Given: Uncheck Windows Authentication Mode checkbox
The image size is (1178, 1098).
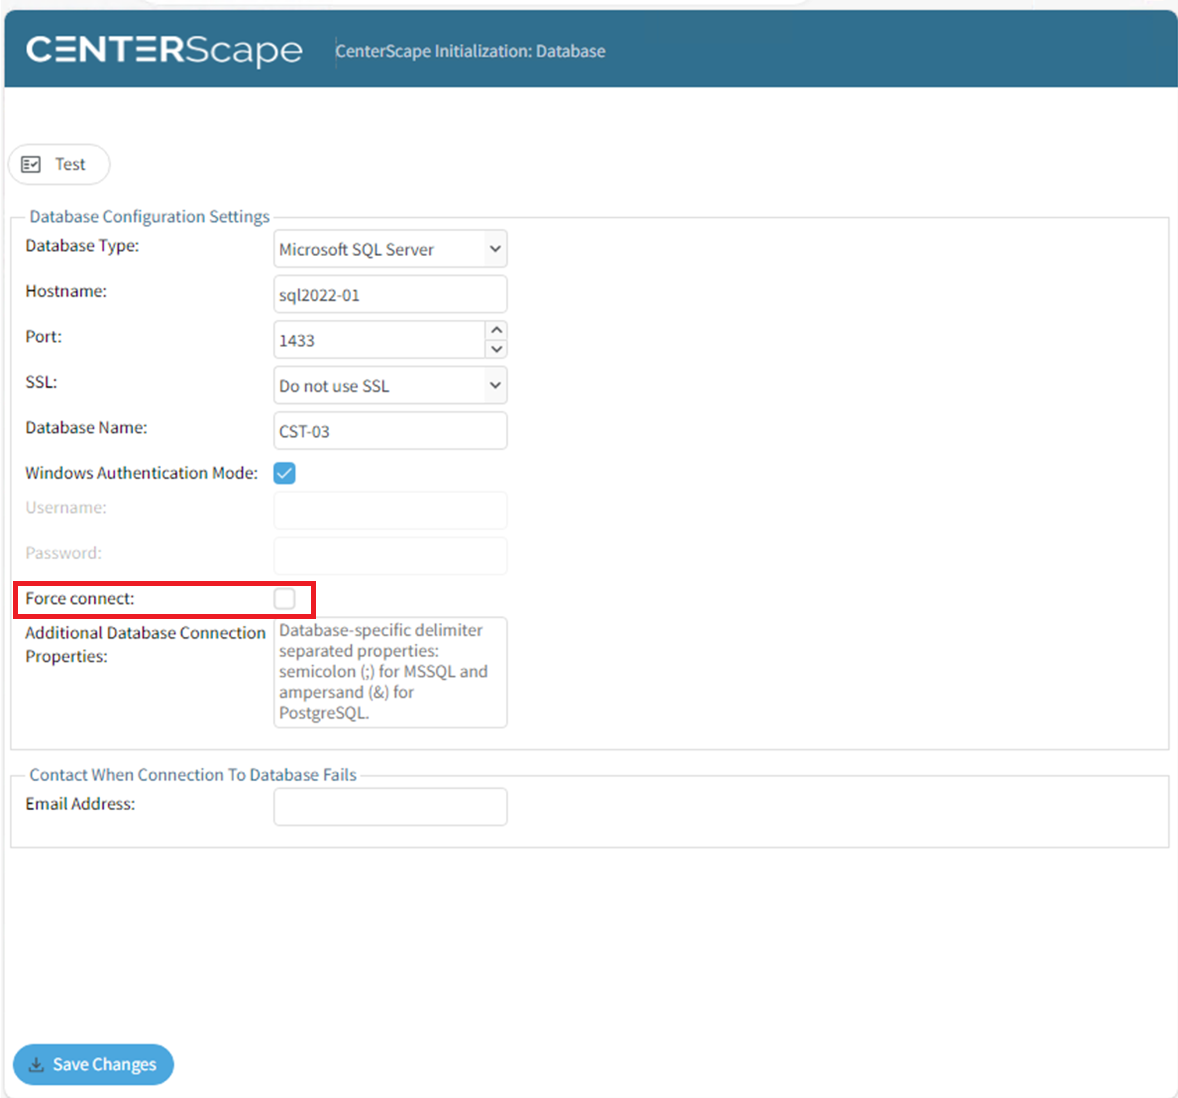Looking at the screenshot, I should [x=285, y=473].
